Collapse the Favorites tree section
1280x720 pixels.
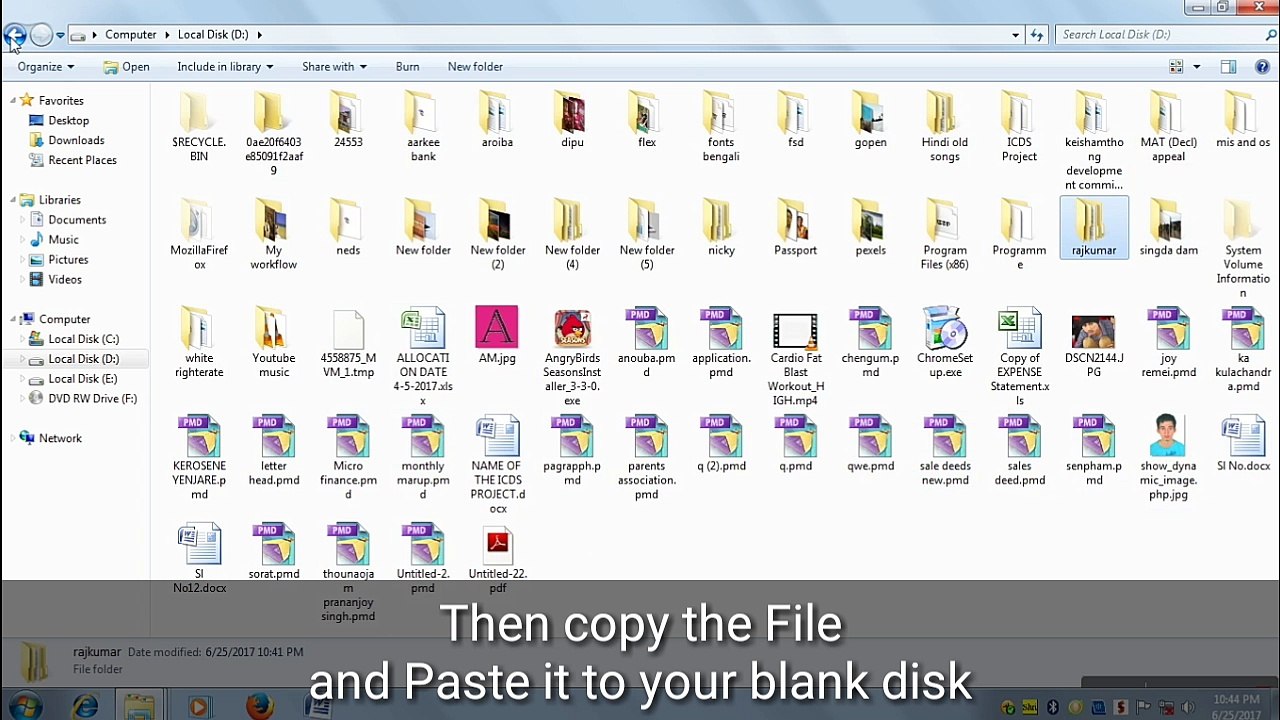click(x=13, y=101)
